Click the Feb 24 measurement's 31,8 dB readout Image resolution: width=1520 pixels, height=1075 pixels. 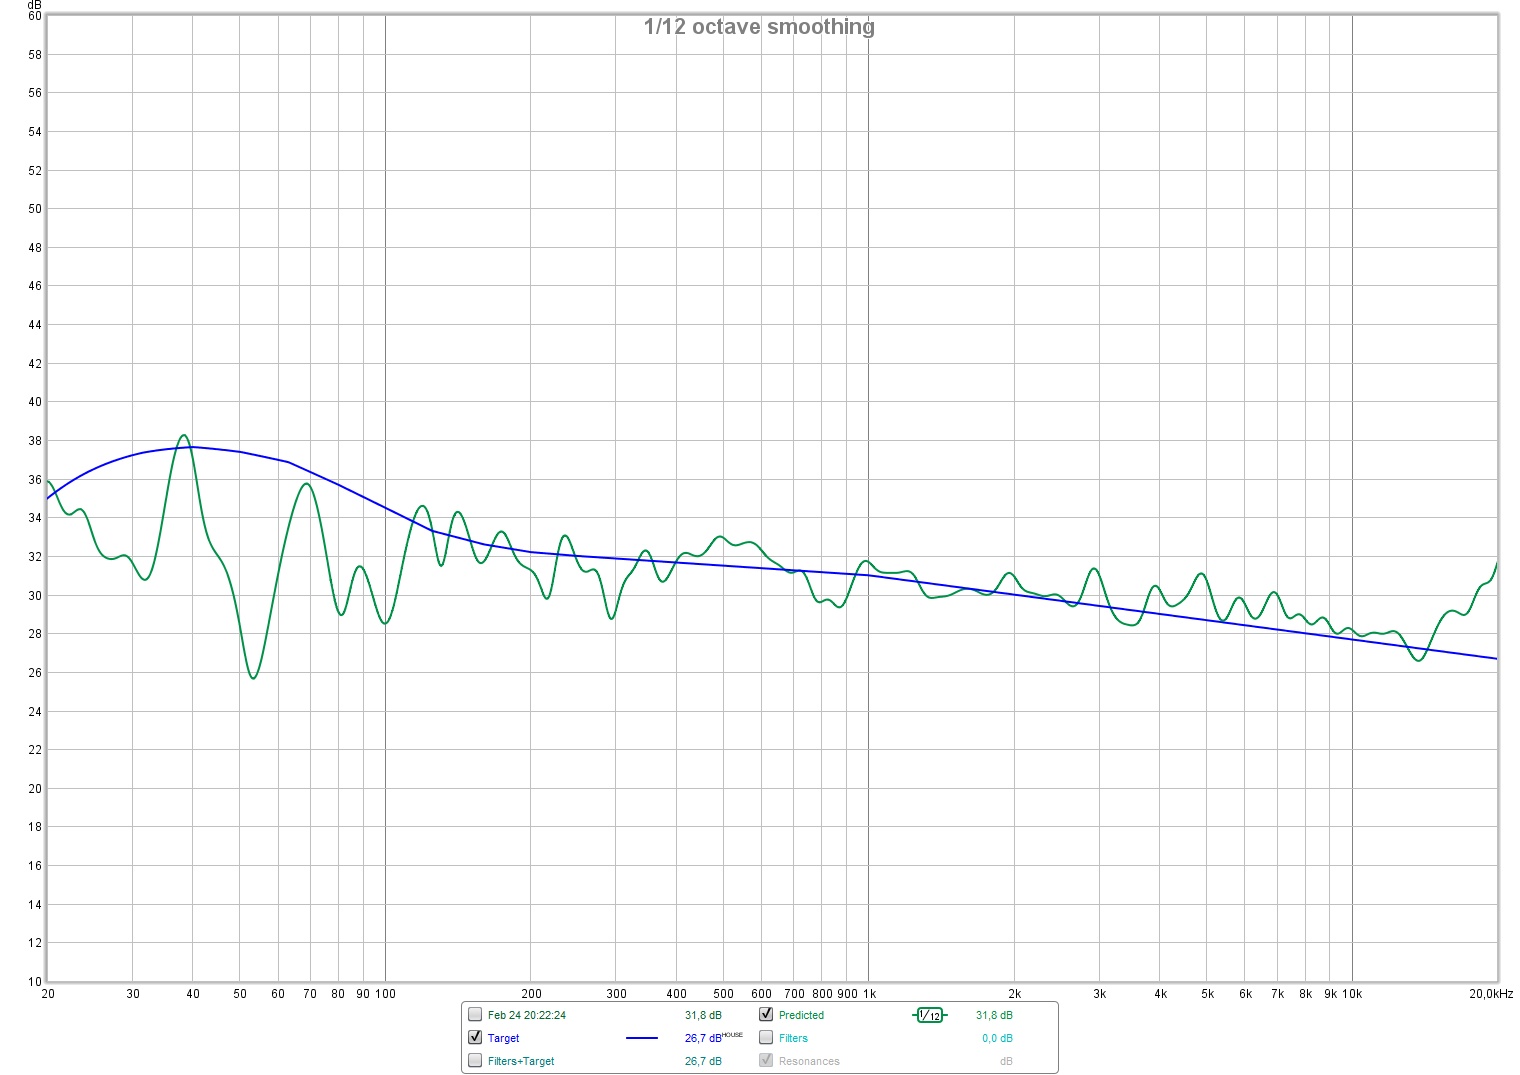click(x=703, y=1015)
